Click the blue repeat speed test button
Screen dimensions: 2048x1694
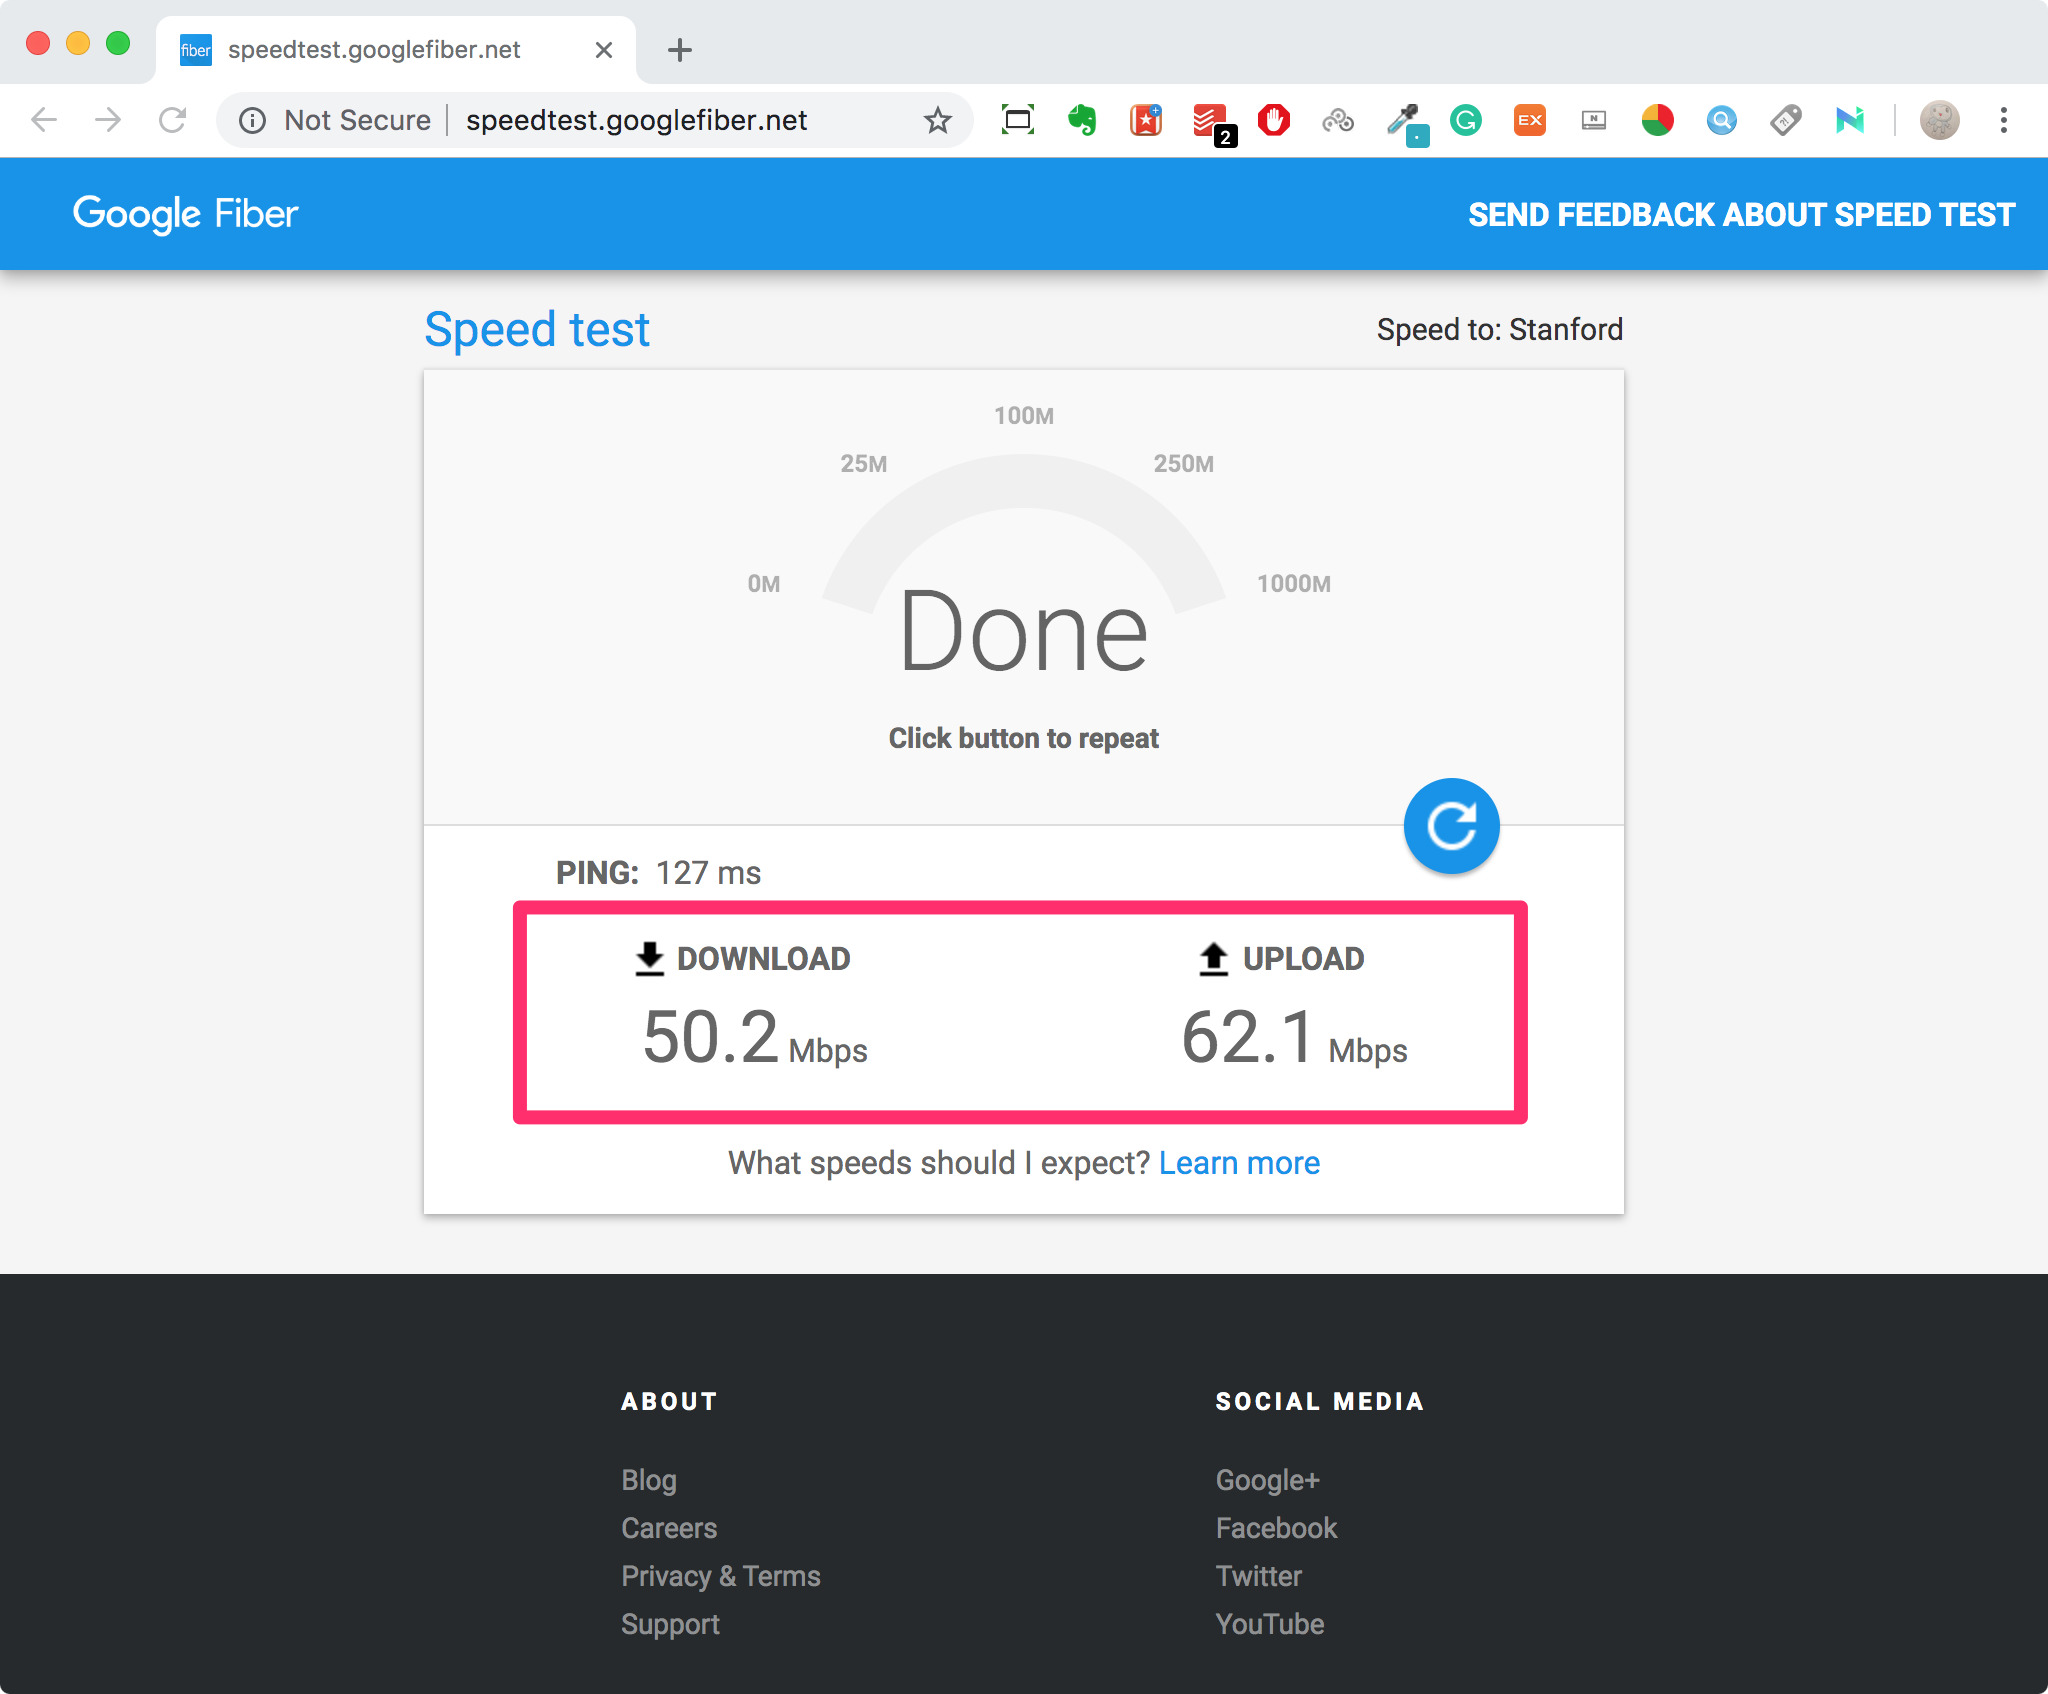[1451, 826]
